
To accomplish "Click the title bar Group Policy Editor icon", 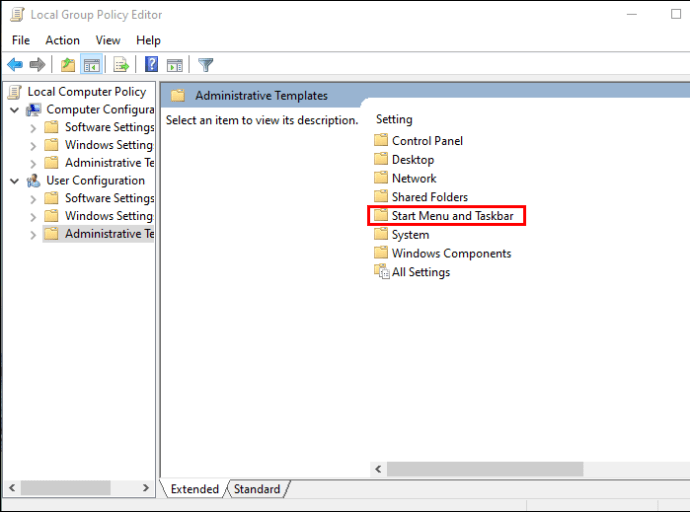I will (18, 15).
